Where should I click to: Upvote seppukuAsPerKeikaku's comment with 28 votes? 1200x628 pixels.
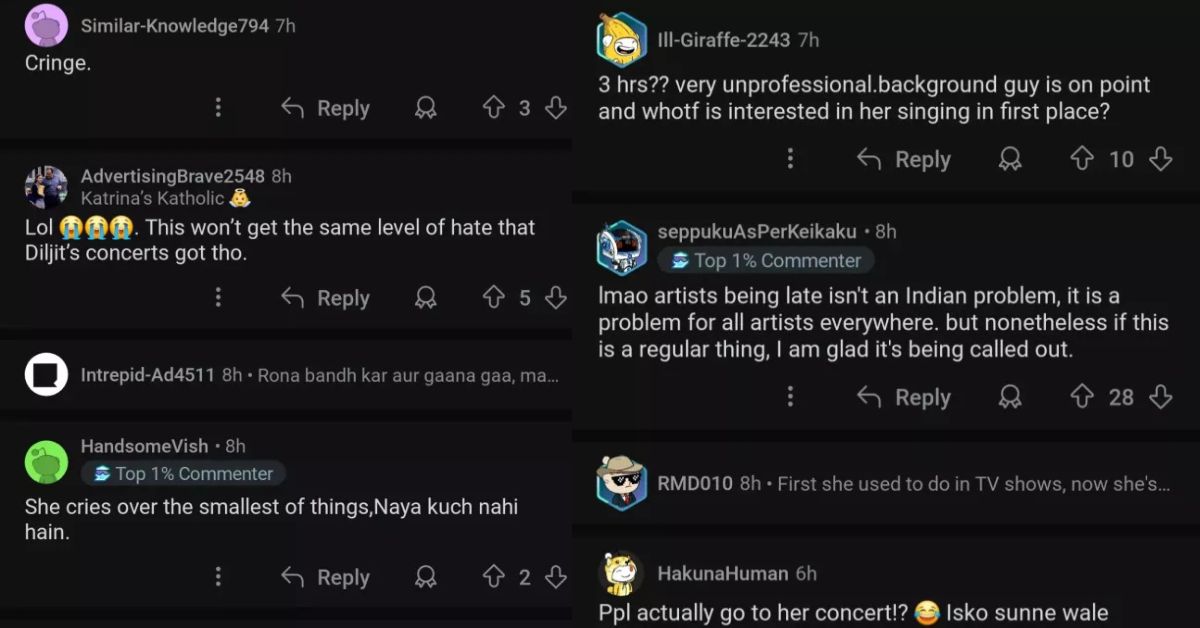point(1081,397)
